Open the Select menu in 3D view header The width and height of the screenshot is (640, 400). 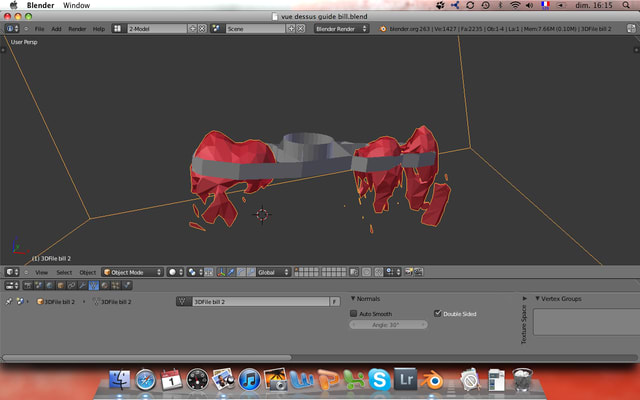point(64,272)
